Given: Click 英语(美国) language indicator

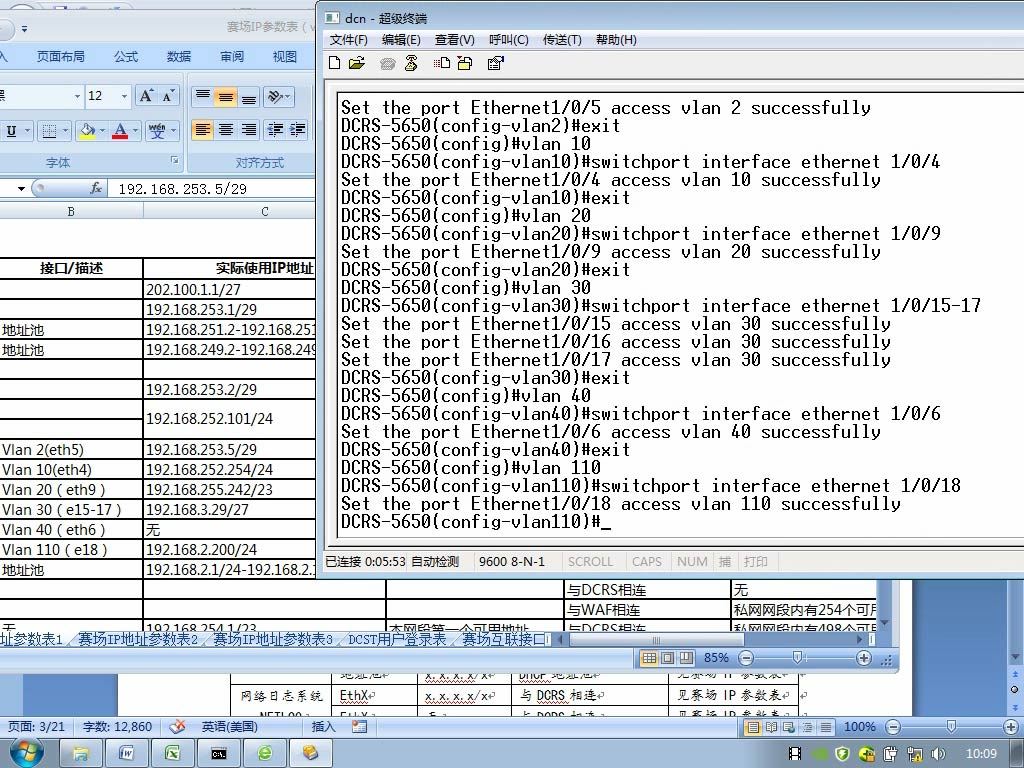Looking at the screenshot, I should [x=229, y=726].
